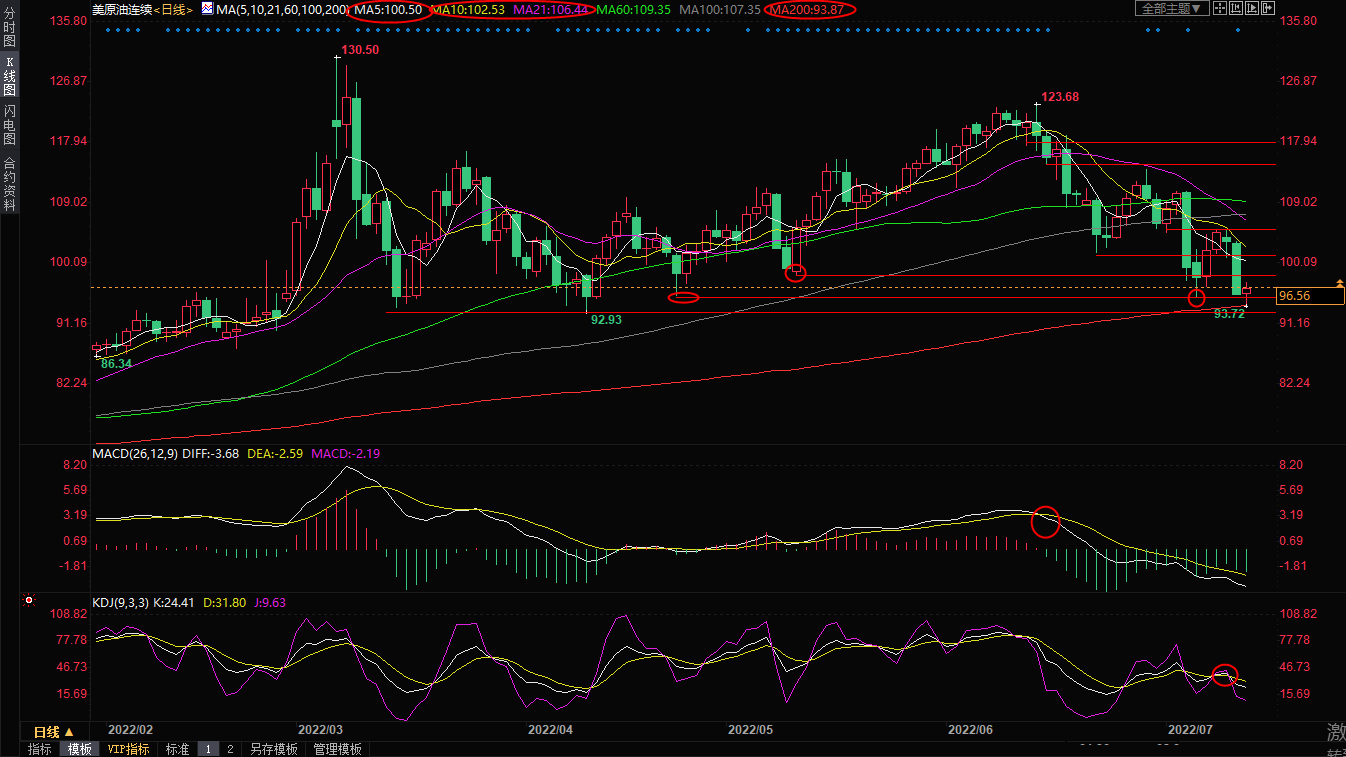This screenshot has height=757, width=1346.
Task: Open the 全部主题 dropdown
Action: (1173, 9)
